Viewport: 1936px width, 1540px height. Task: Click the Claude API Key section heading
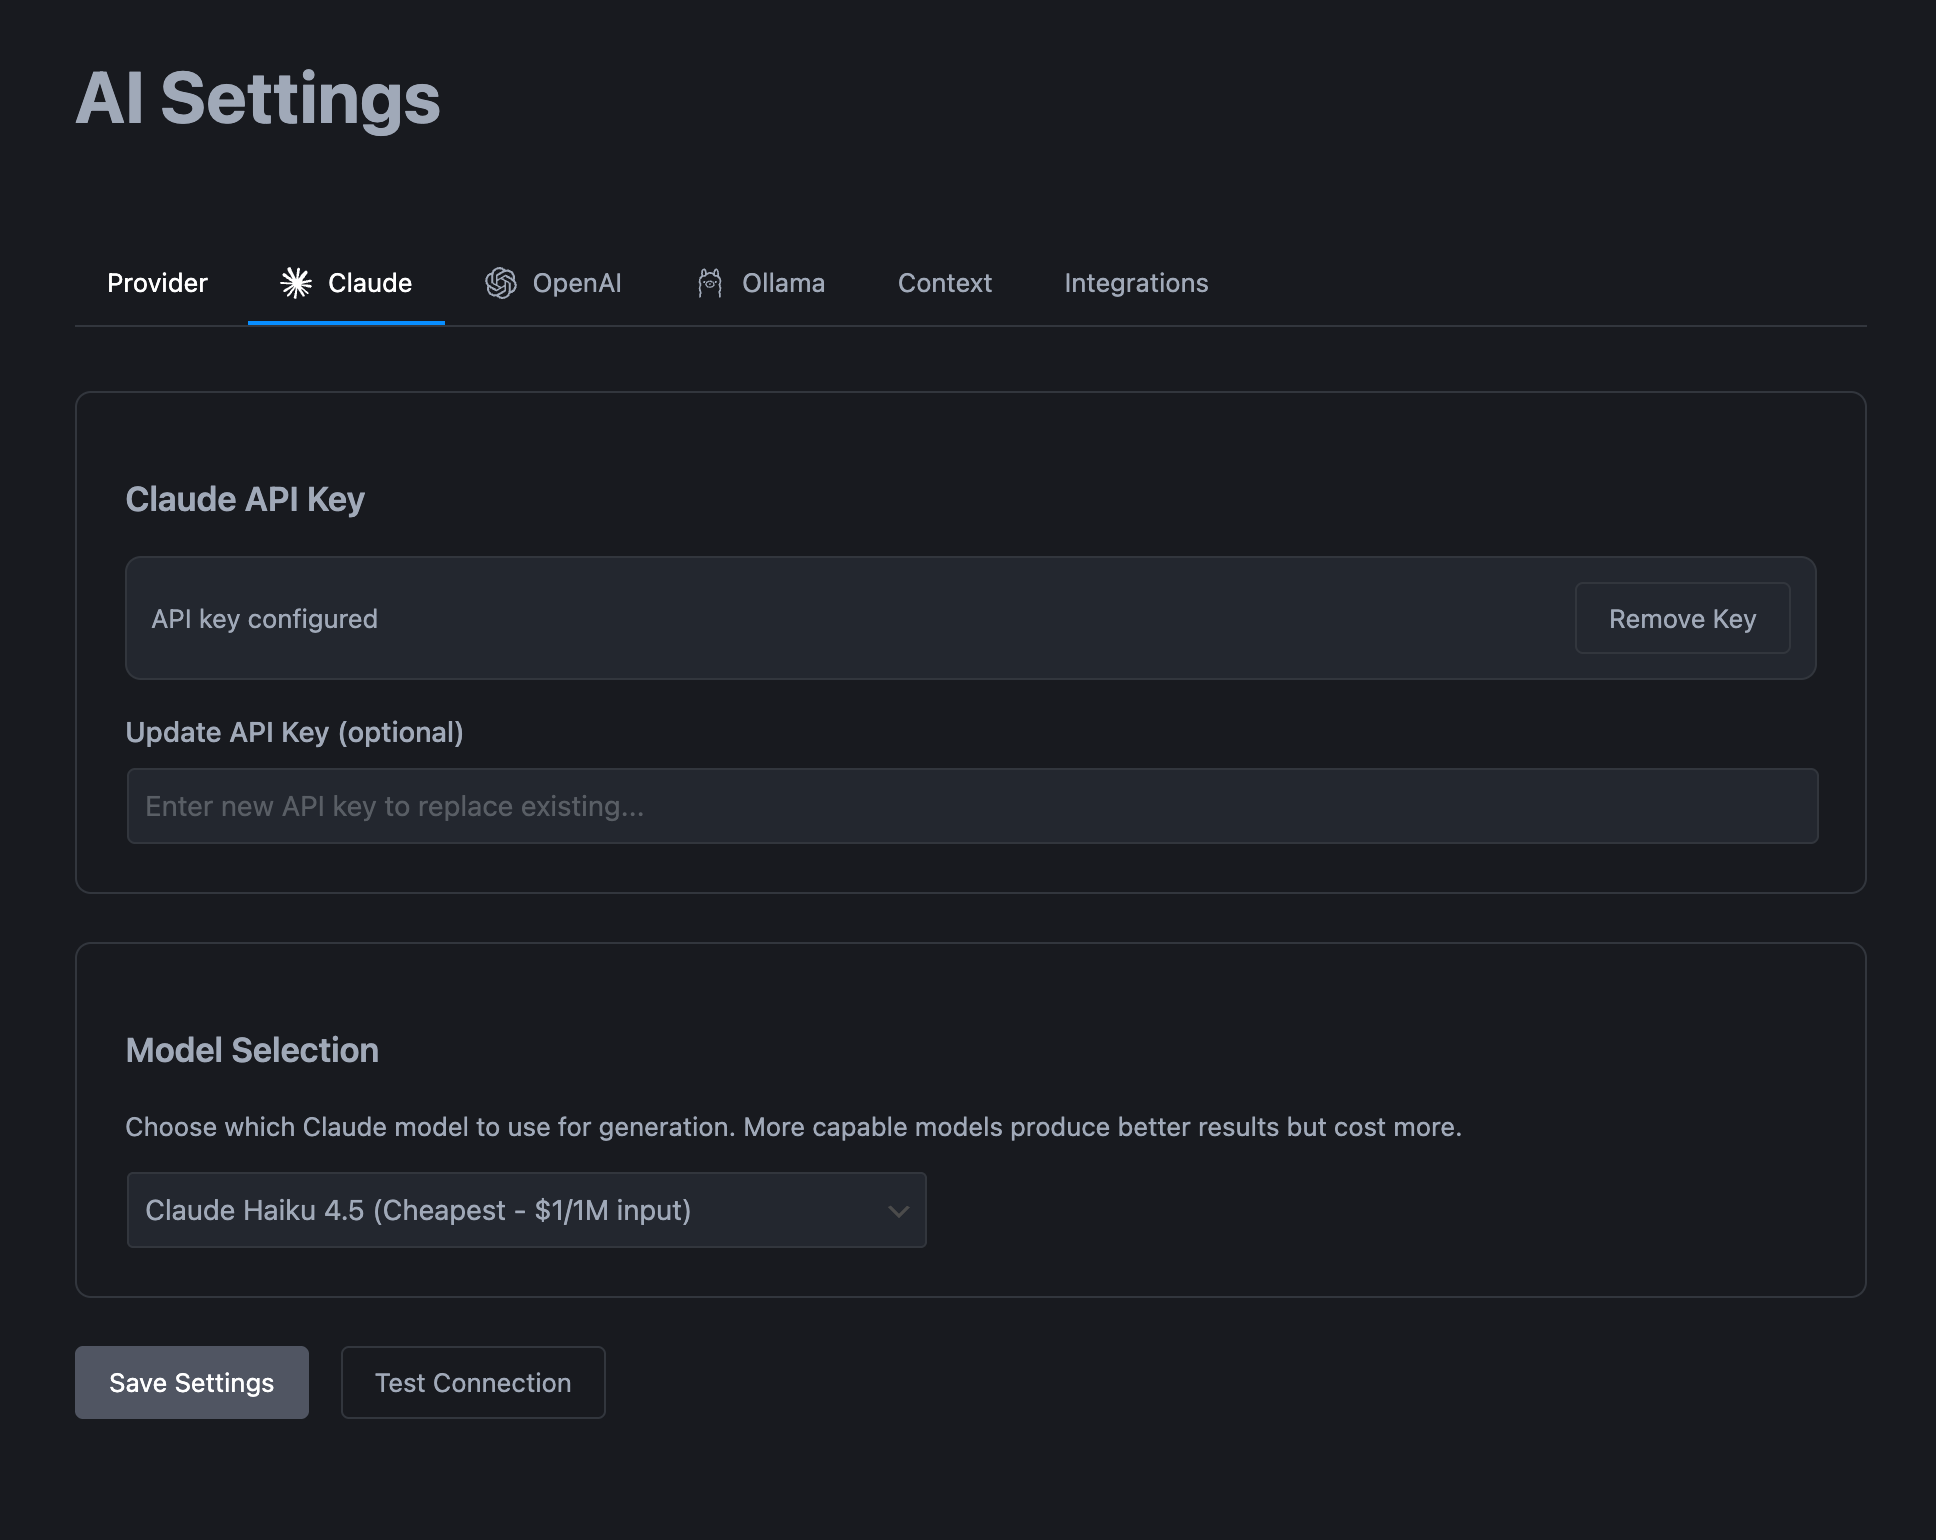[245, 499]
